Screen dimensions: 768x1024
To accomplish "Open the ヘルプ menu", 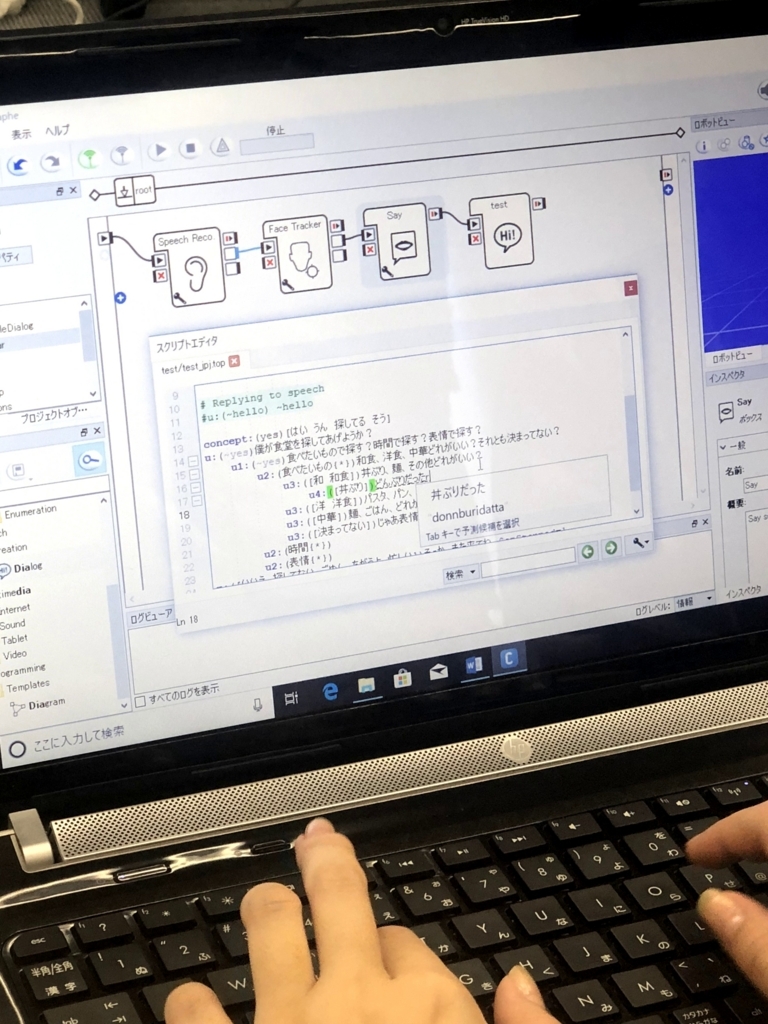I will pos(57,131).
